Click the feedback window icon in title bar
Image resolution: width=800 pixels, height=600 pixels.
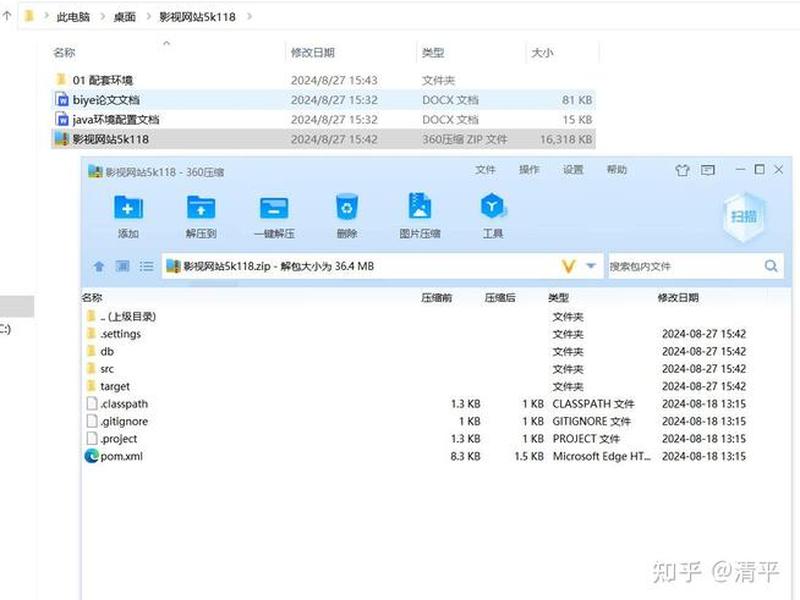pos(708,170)
